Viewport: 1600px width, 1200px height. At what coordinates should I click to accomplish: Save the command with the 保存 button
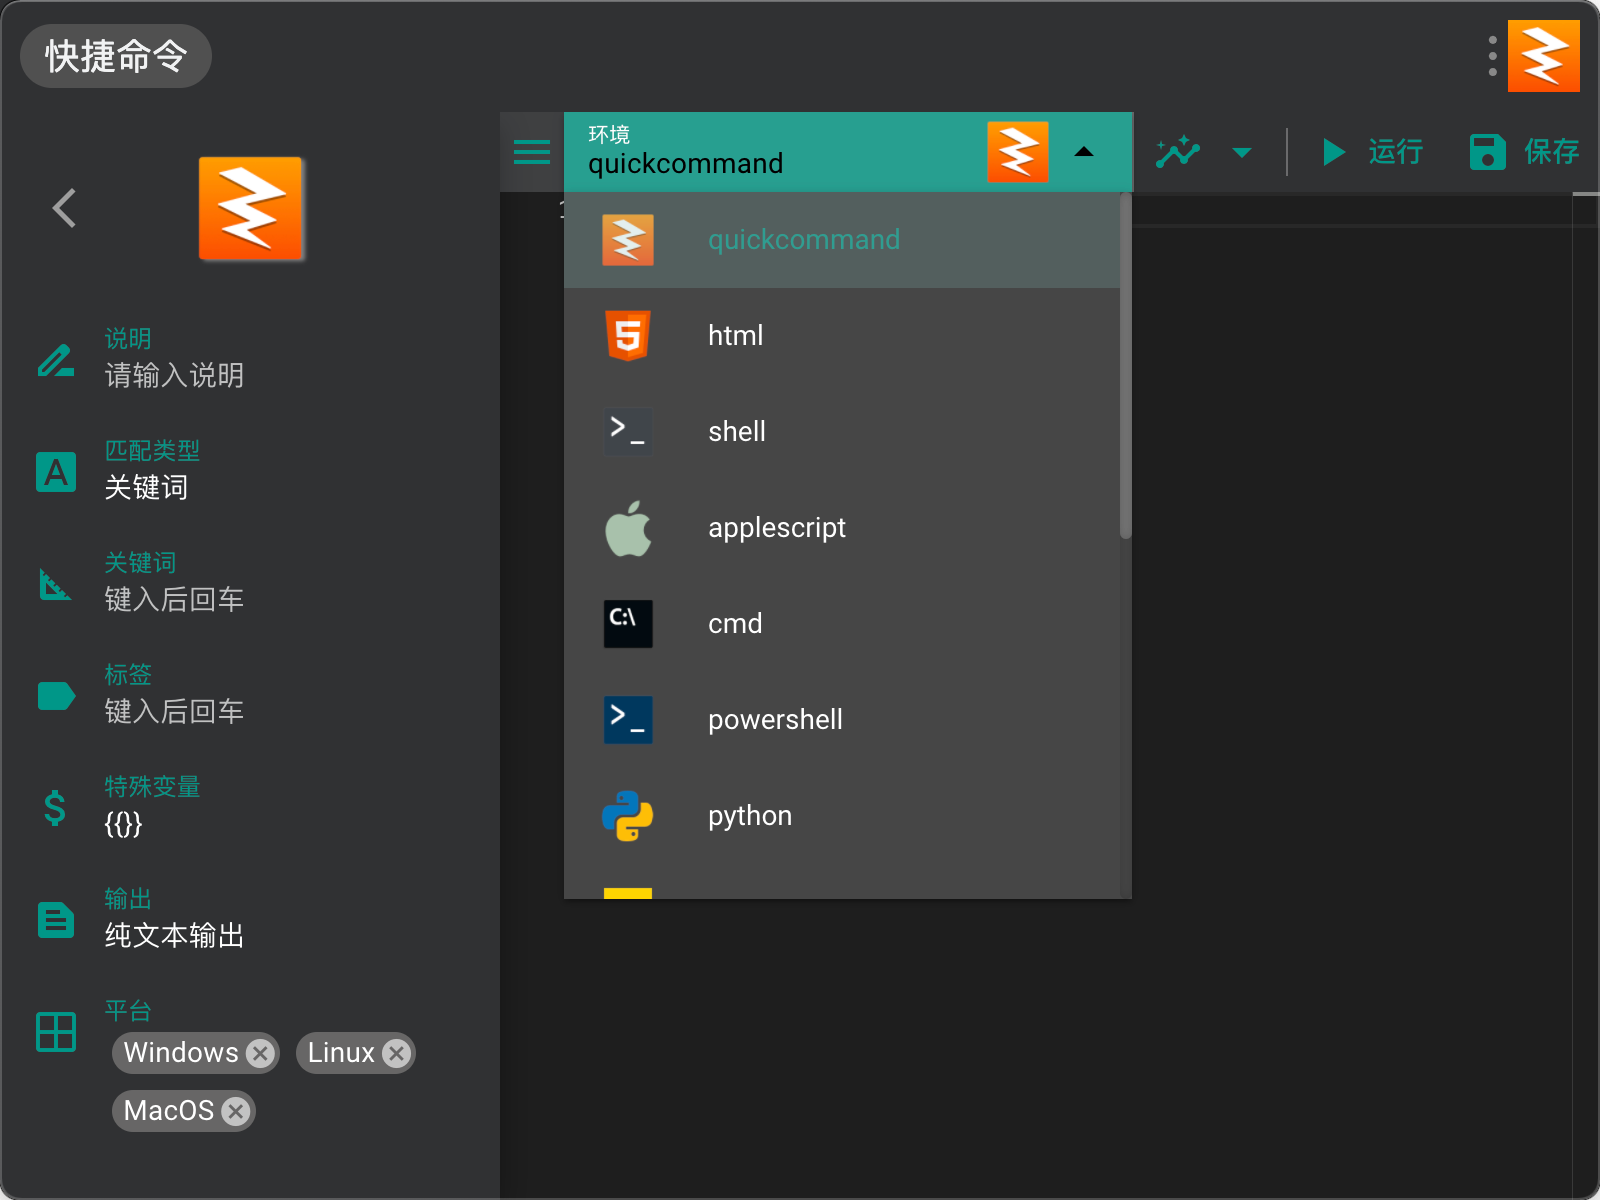point(1524,152)
